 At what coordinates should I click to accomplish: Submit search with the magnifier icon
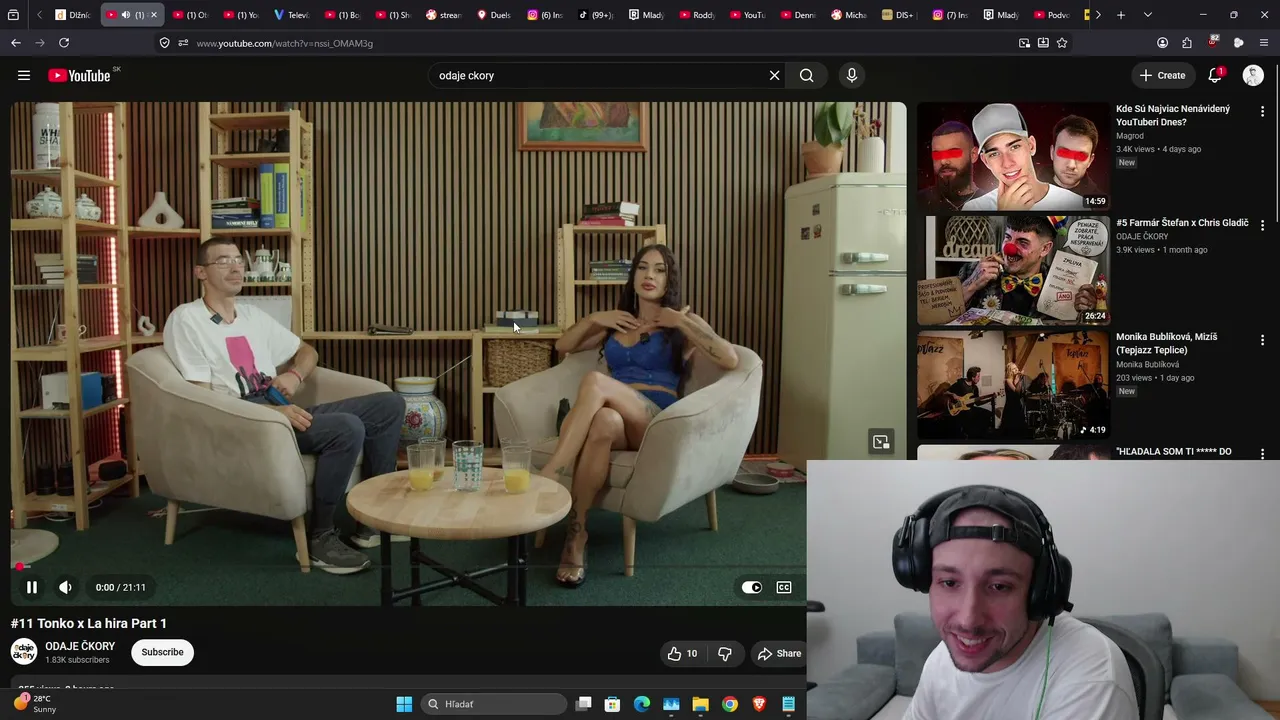(x=807, y=75)
